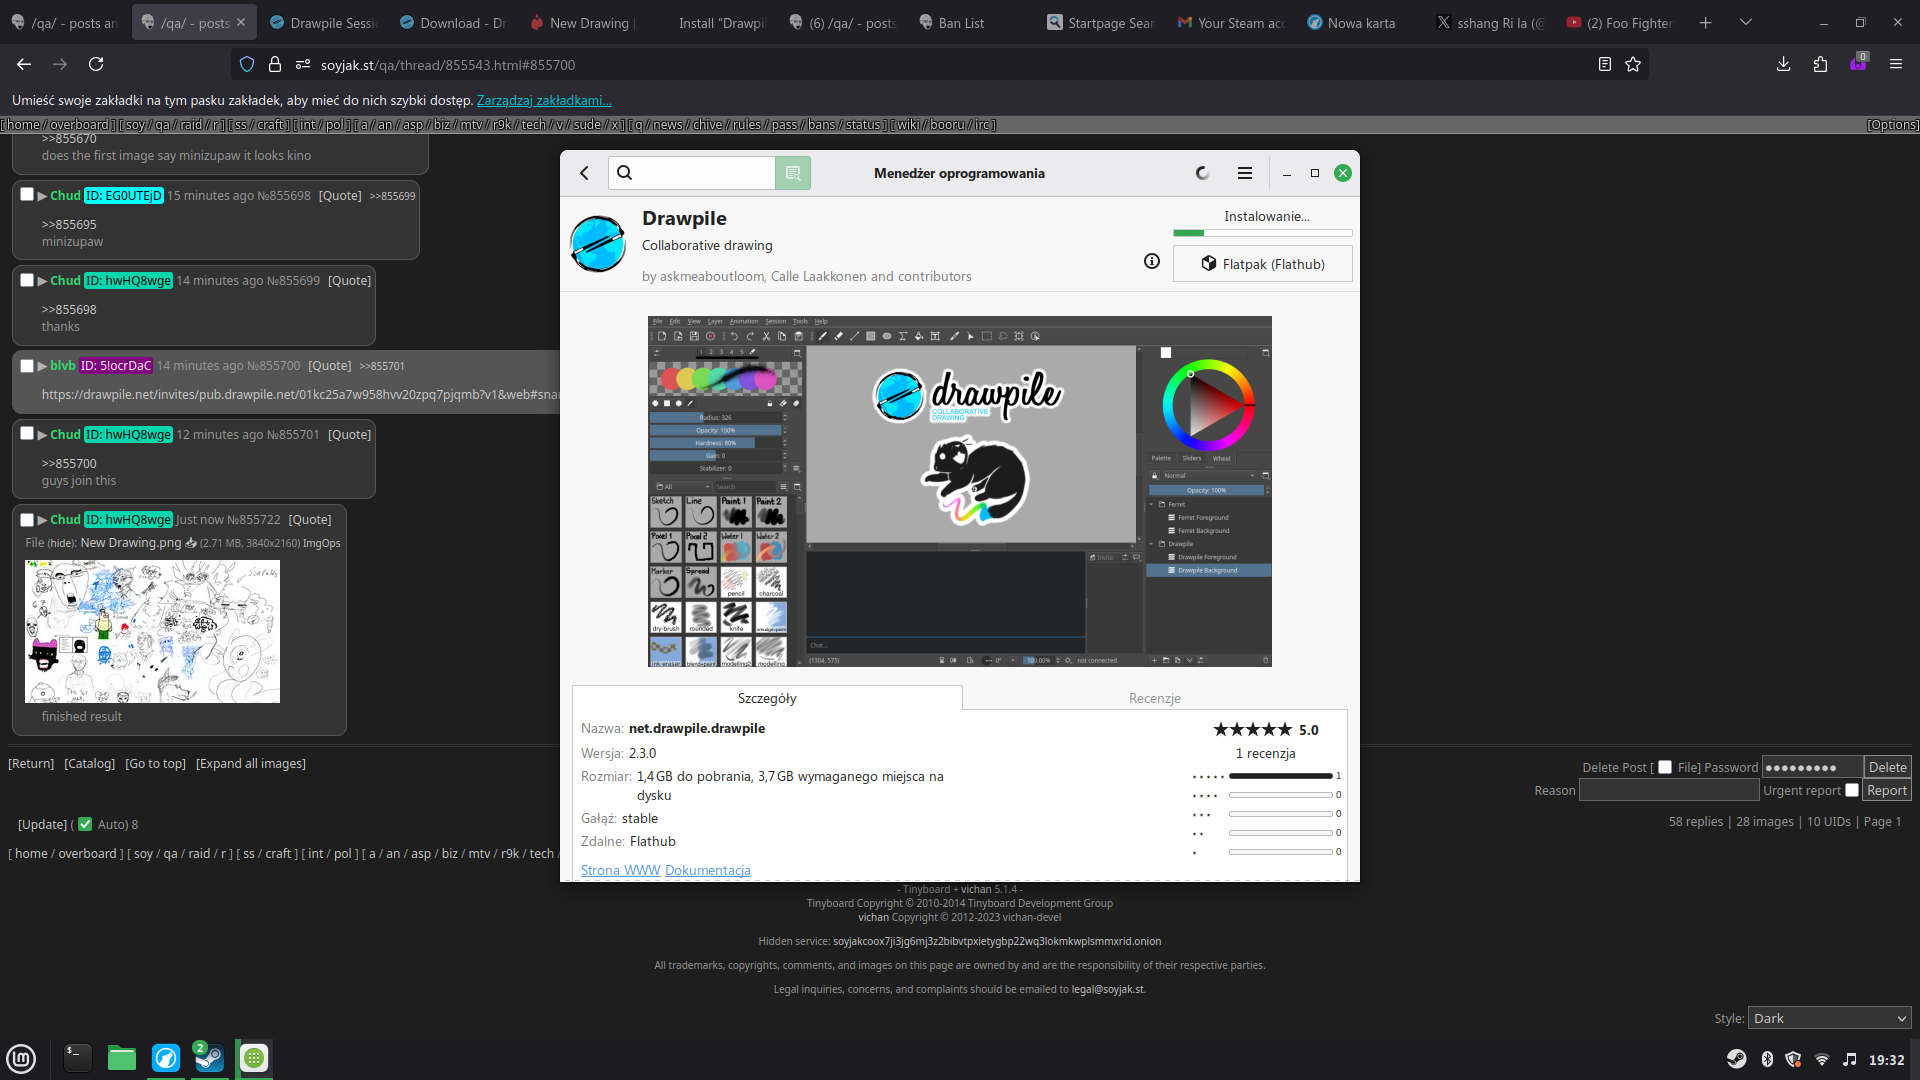Click the info icon beside Flatpak button
The width and height of the screenshot is (1920, 1080).
pyautogui.click(x=1152, y=261)
